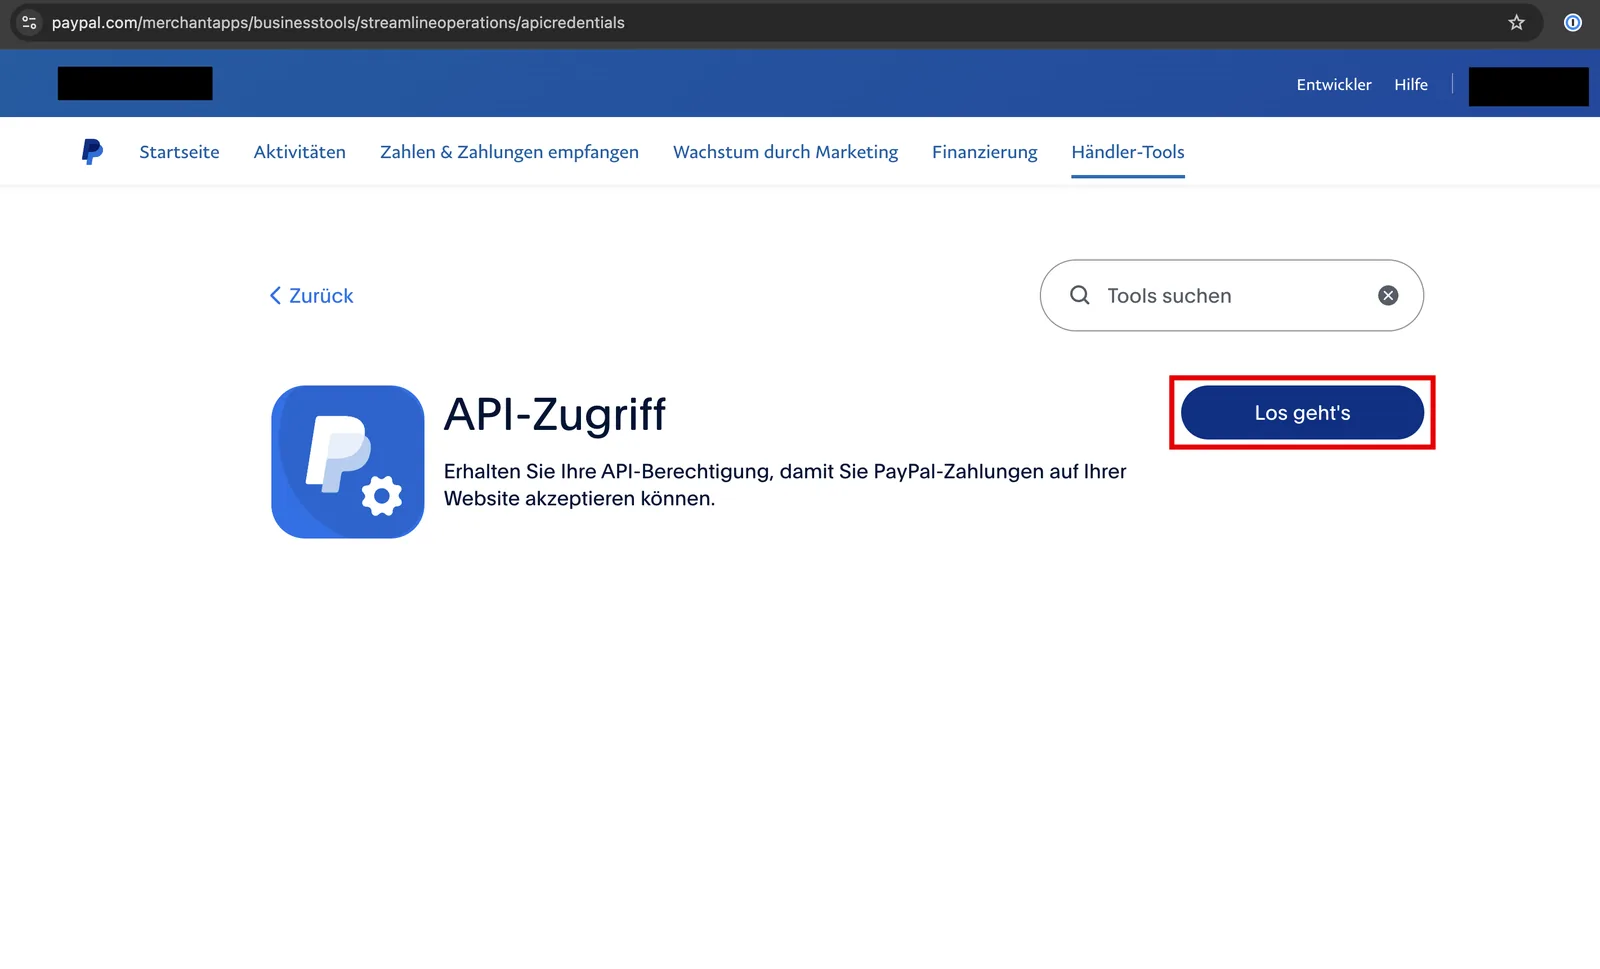The image size is (1600, 969).
Task: Bookmark this page with the star icon
Action: [x=1516, y=22]
